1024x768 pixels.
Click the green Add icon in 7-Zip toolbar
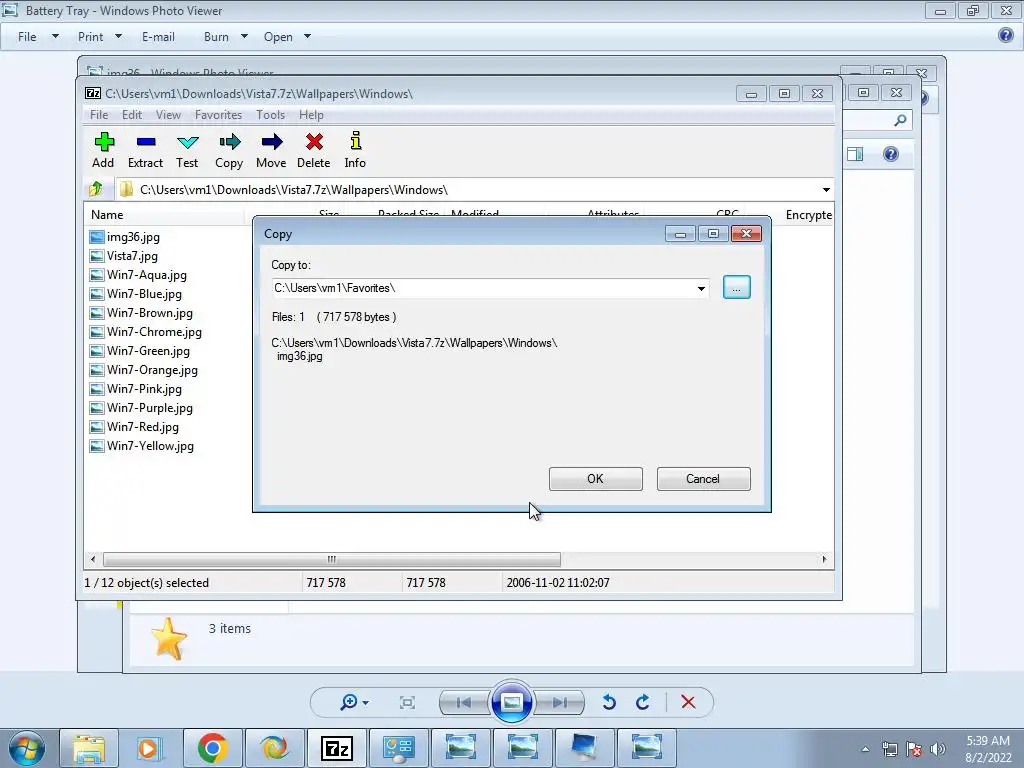pos(104,142)
